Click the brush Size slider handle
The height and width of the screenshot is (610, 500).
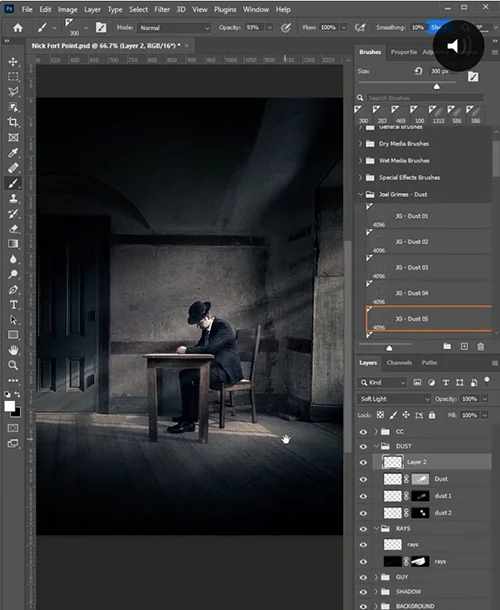(437, 86)
